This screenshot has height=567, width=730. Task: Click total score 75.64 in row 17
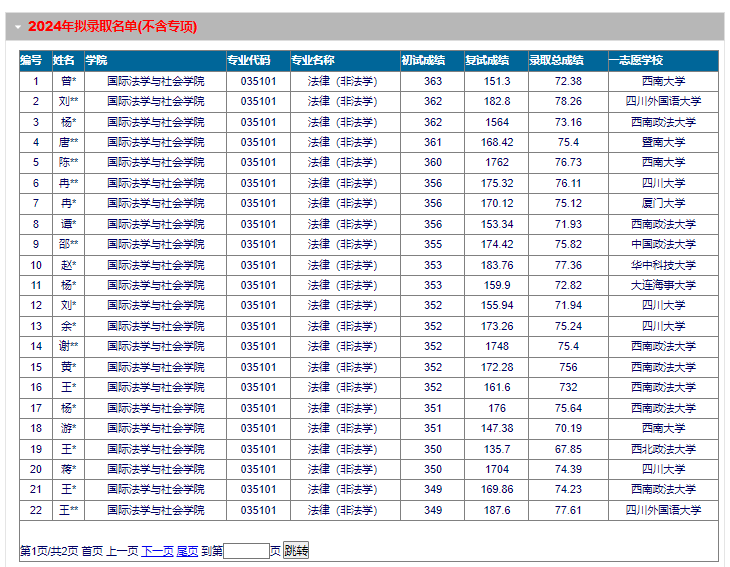click(568, 408)
